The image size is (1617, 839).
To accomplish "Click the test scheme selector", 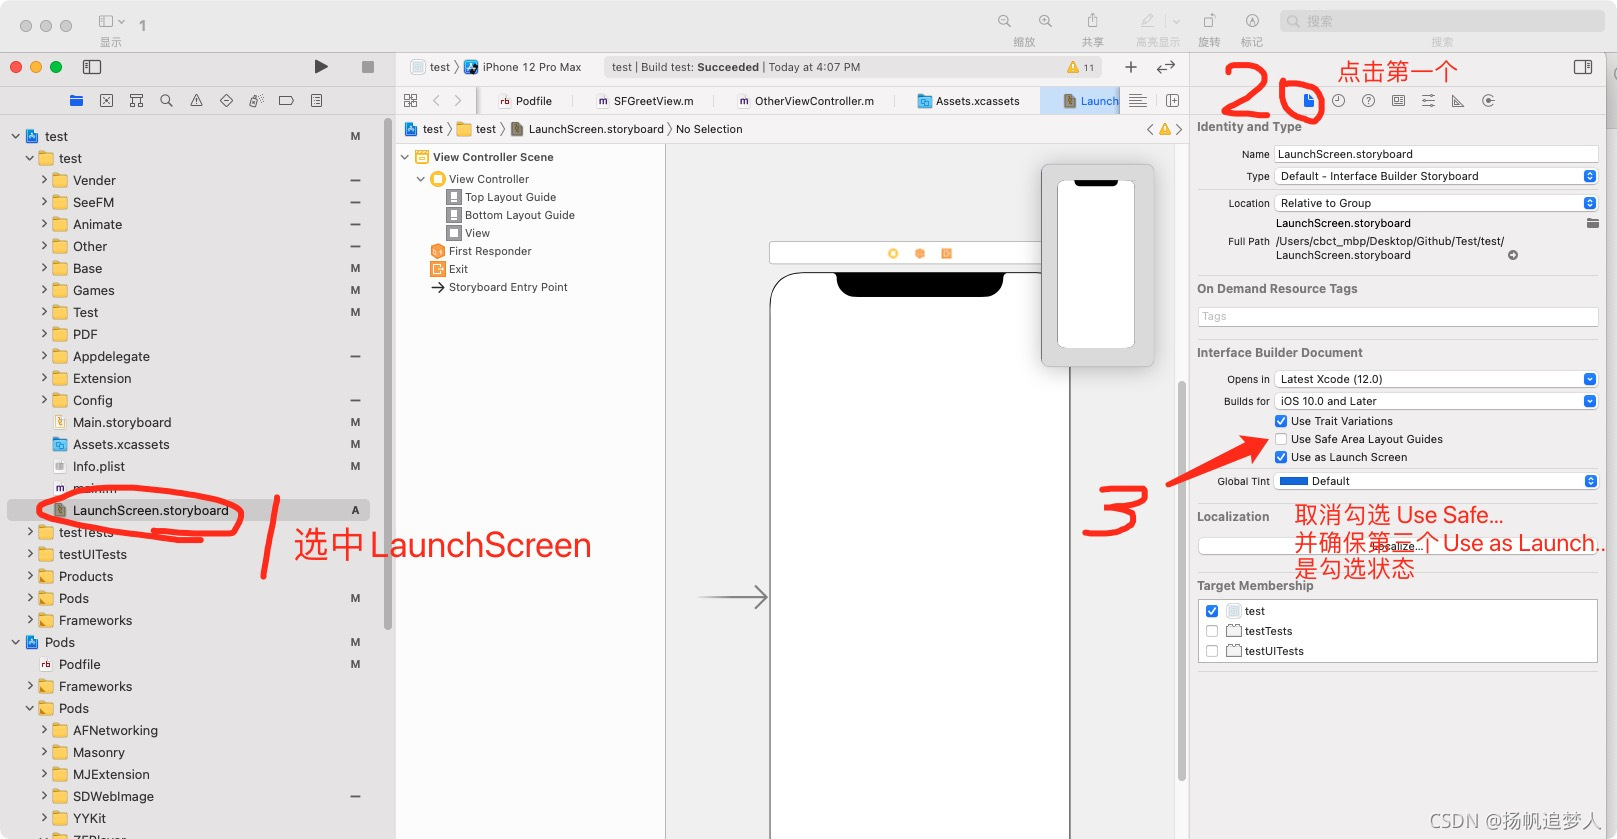I will pos(431,67).
